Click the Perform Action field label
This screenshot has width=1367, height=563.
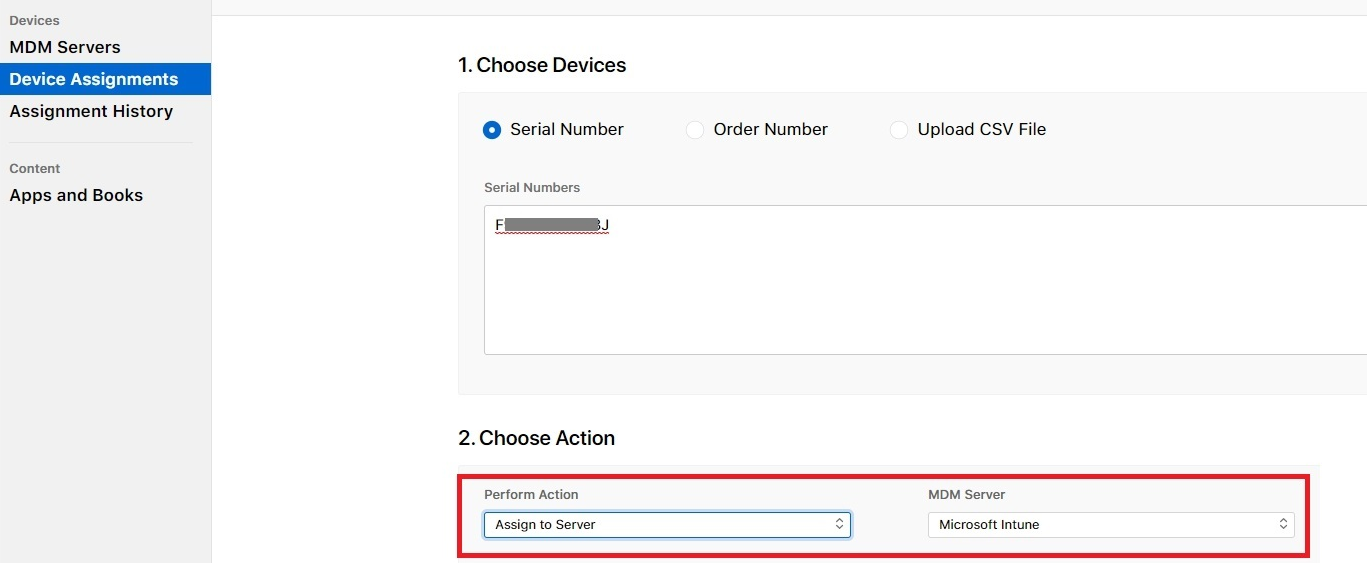(x=531, y=494)
